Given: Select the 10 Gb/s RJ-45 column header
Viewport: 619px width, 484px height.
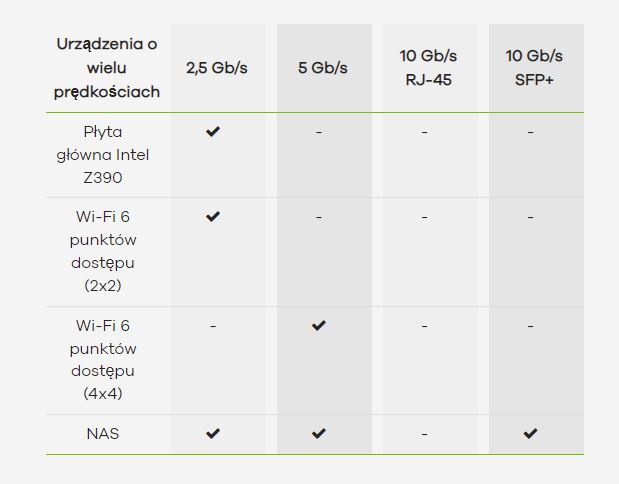Looking at the screenshot, I should pyautogui.click(x=429, y=67).
